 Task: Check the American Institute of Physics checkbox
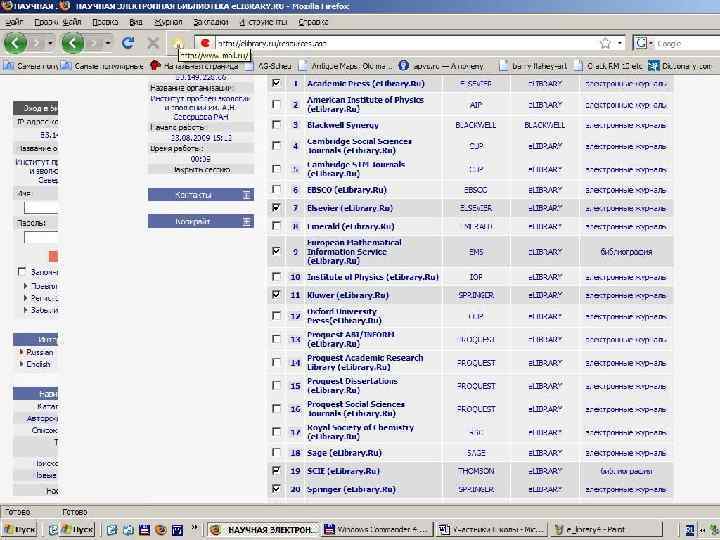(276, 104)
